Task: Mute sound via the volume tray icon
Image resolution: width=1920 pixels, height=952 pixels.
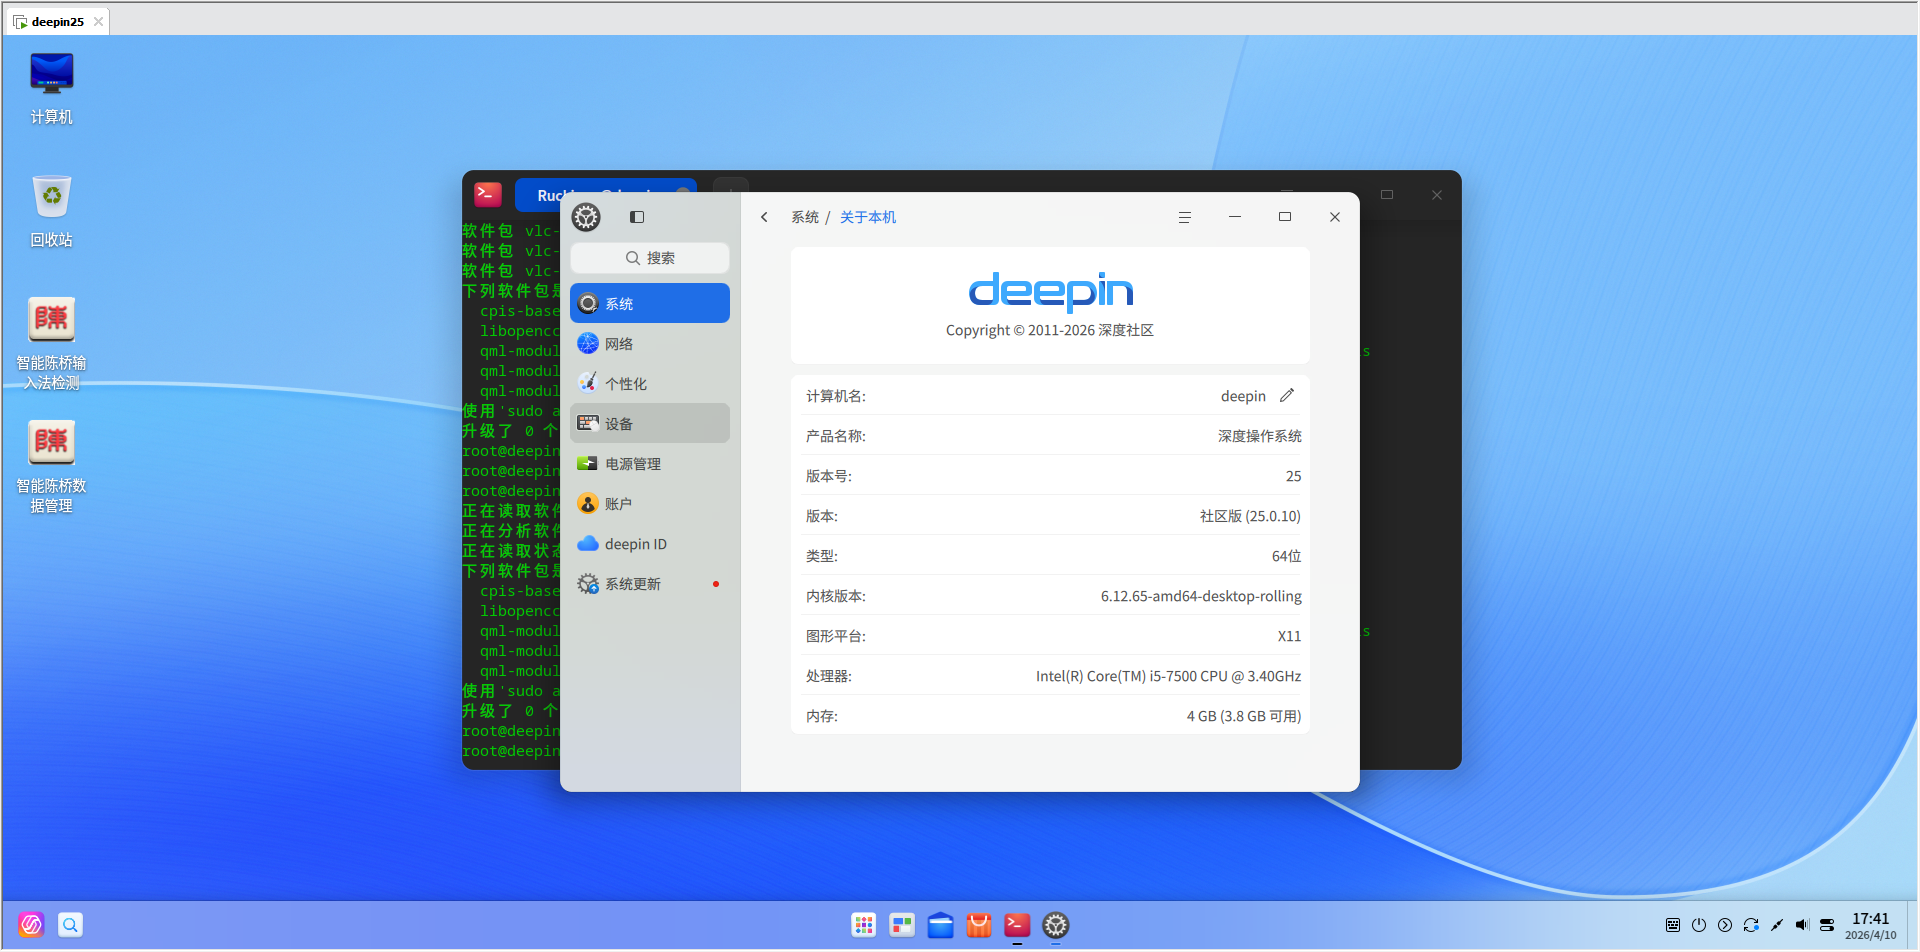Action: tap(1802, 925)
